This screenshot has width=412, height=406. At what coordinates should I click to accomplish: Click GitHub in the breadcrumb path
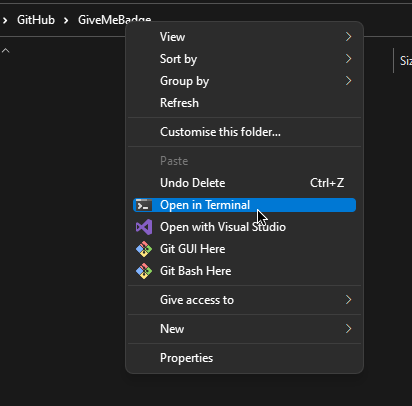click(36, 20)
